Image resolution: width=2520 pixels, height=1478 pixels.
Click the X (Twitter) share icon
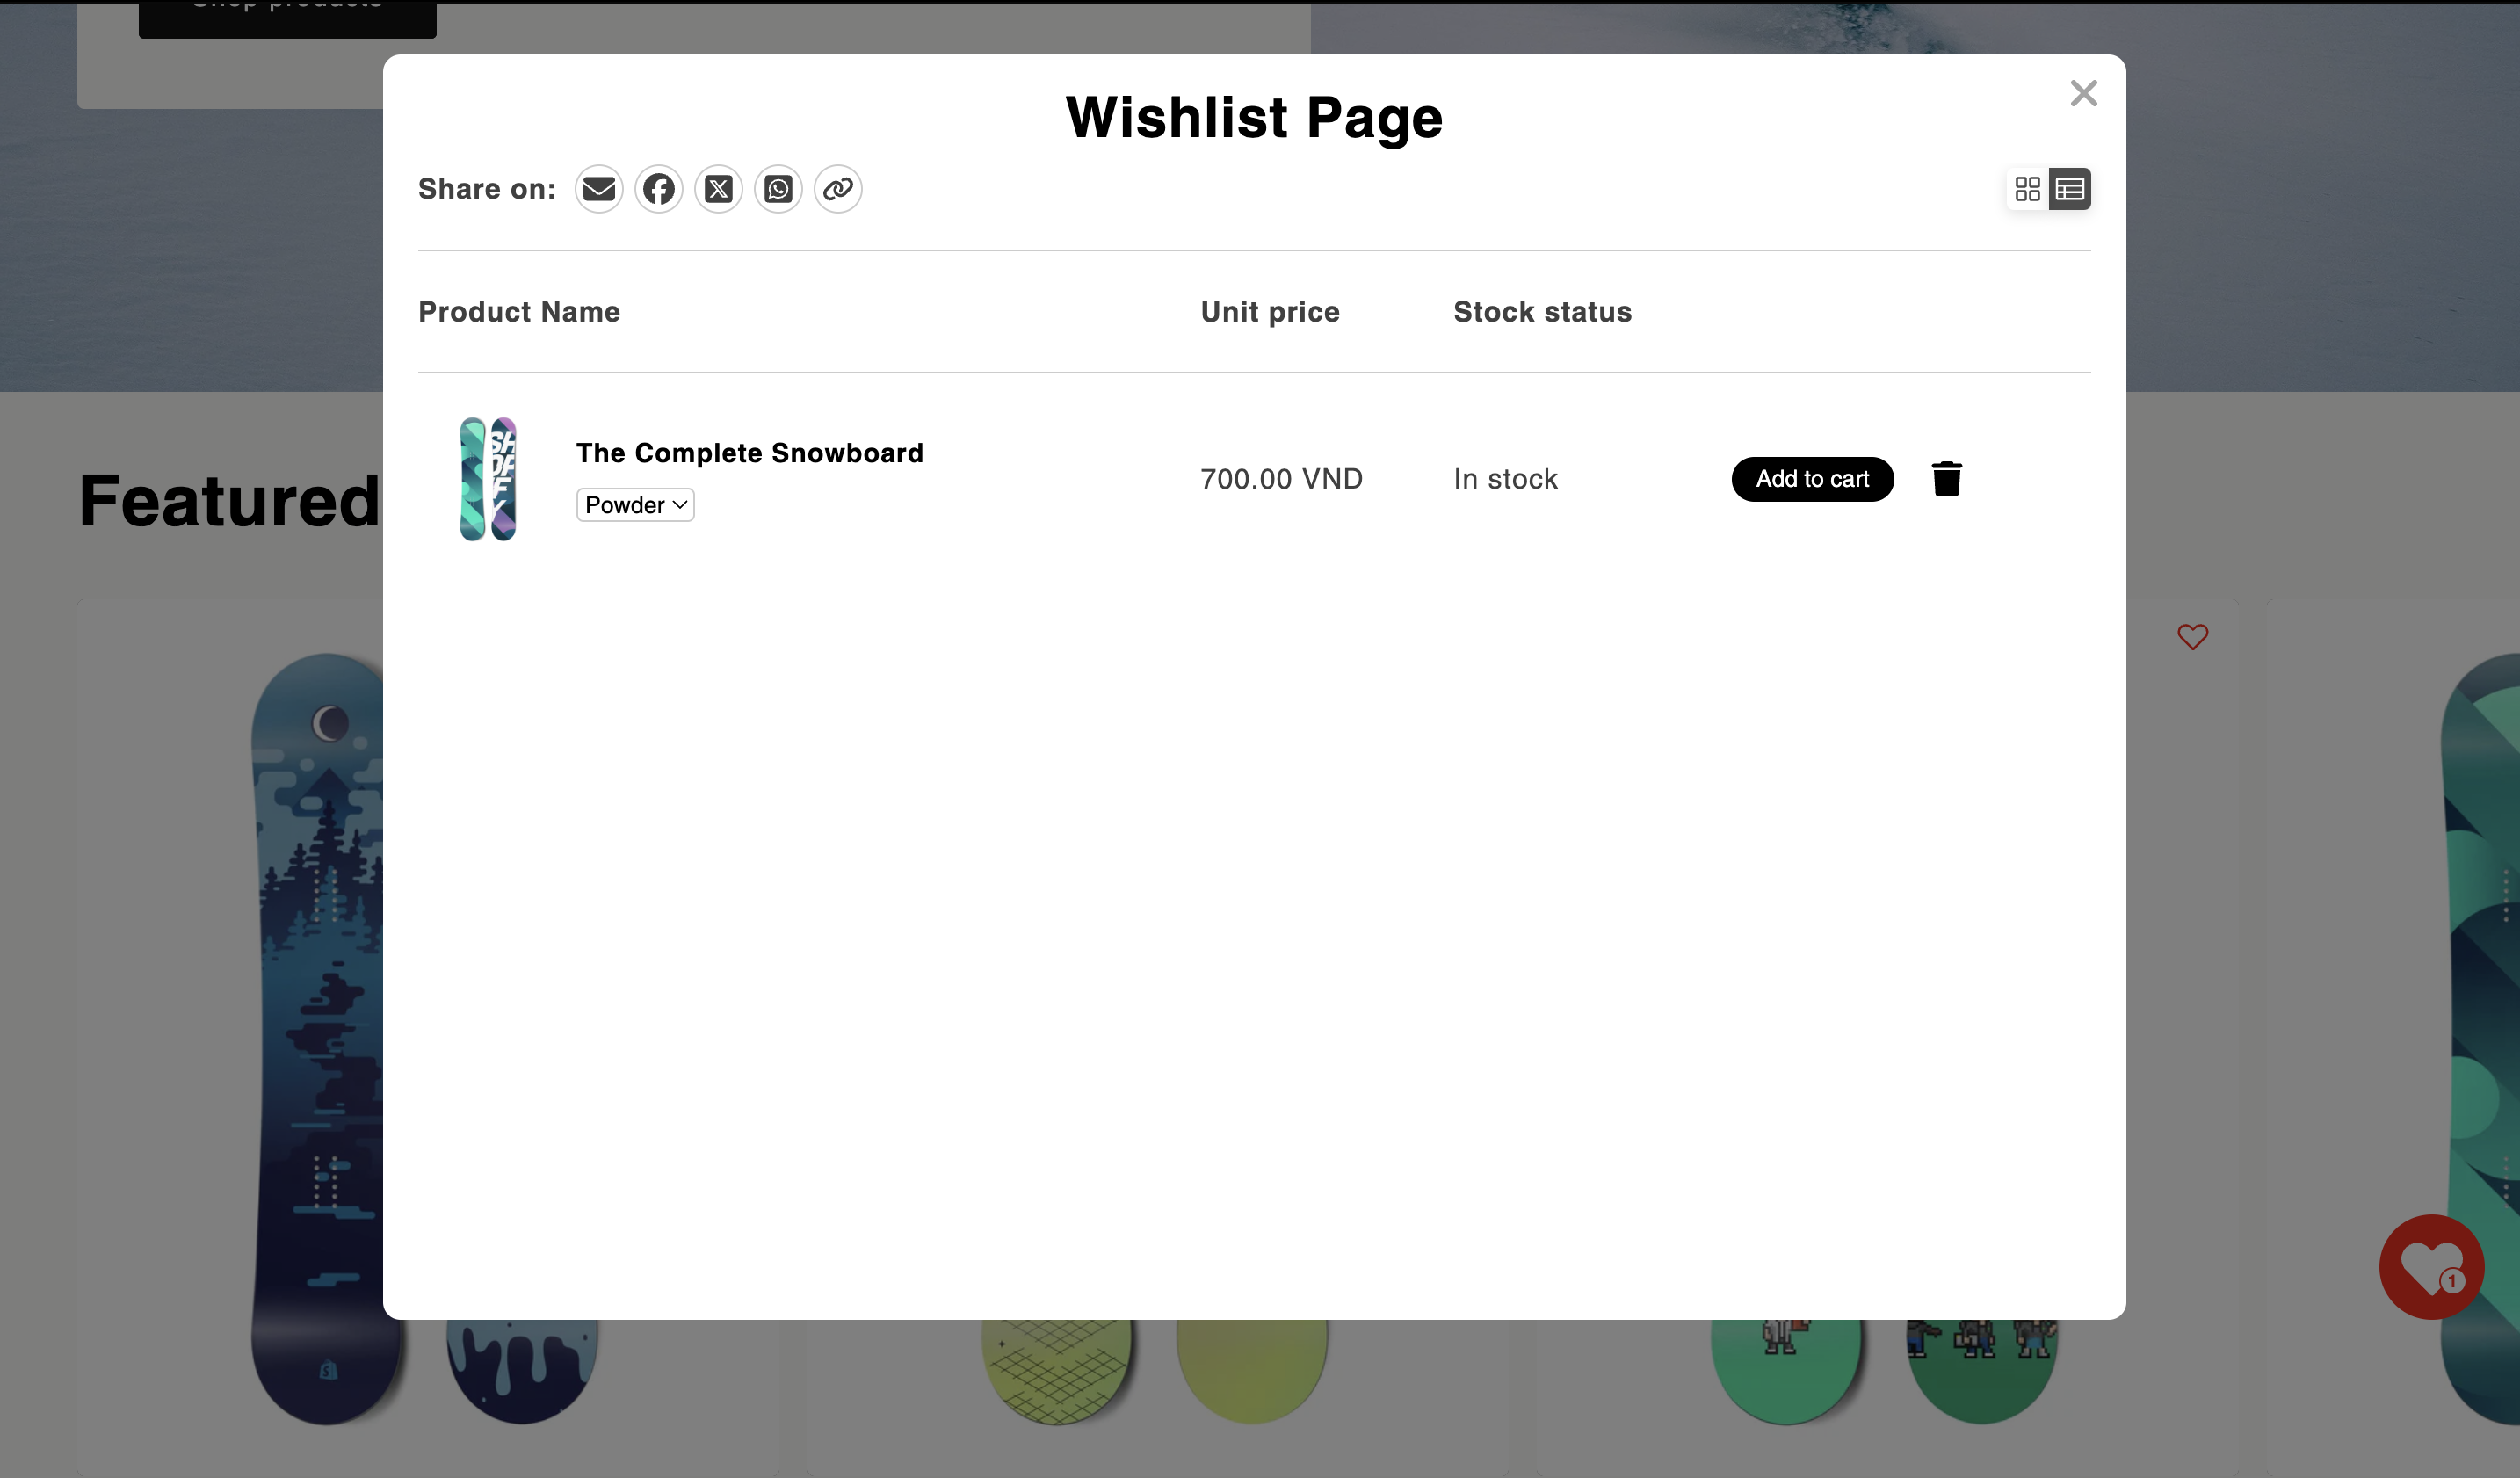pos(720,188)
